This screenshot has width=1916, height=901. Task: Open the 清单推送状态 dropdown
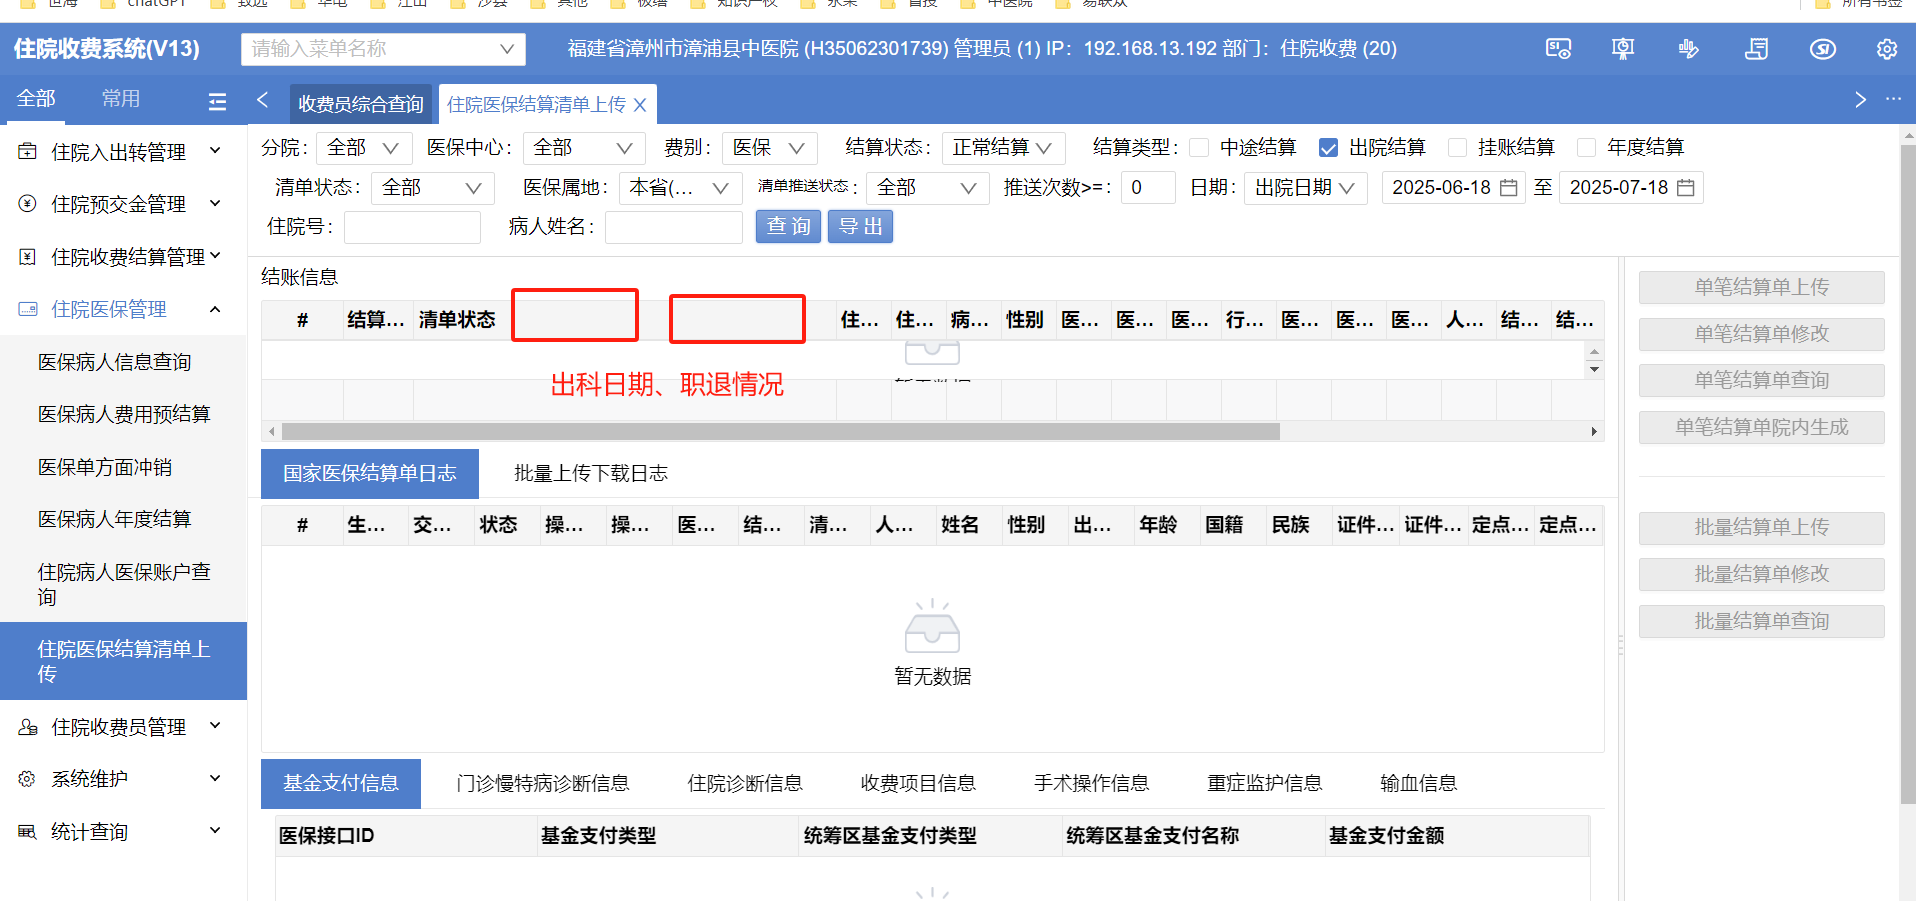pos(927,188)
